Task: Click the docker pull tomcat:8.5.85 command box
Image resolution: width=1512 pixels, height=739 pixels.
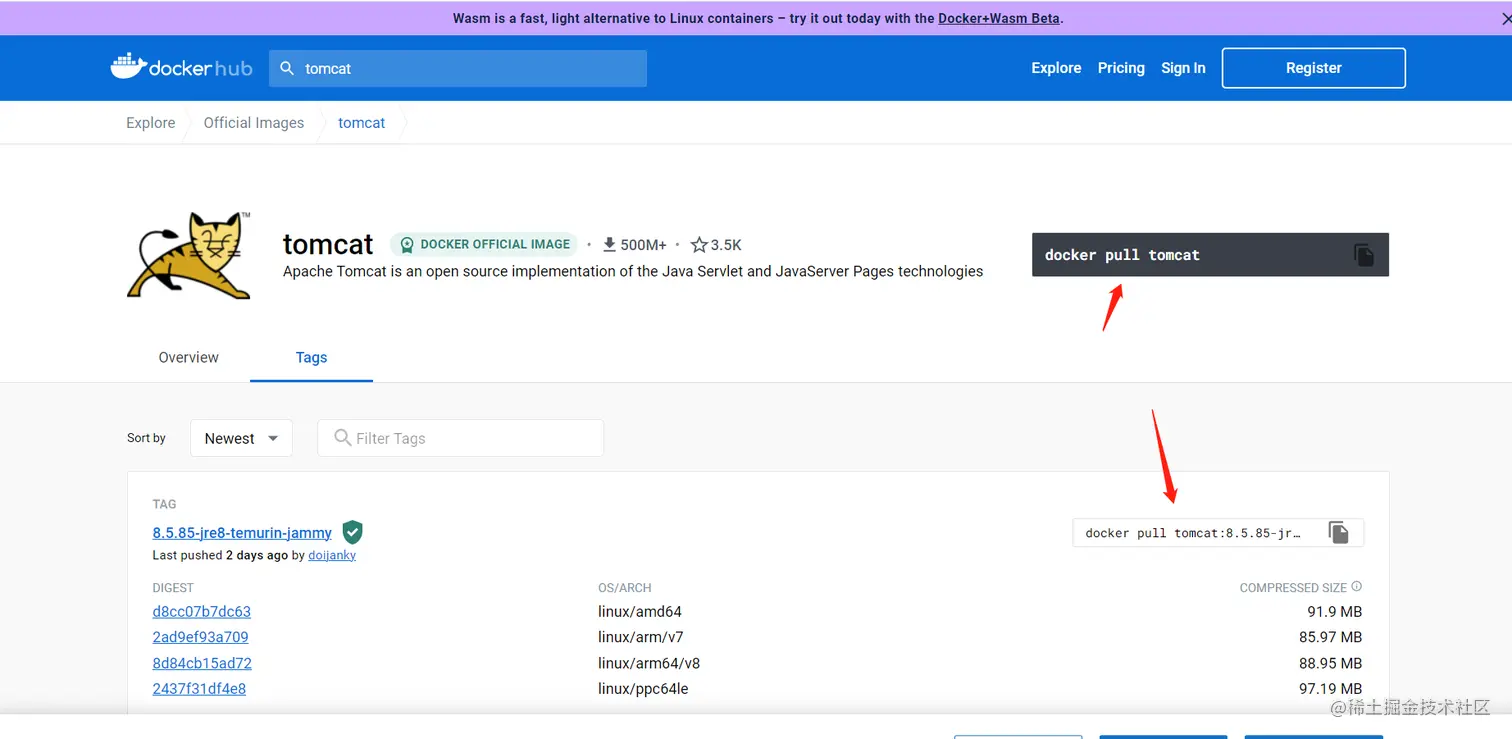Action: click(x=1218, y=533)
